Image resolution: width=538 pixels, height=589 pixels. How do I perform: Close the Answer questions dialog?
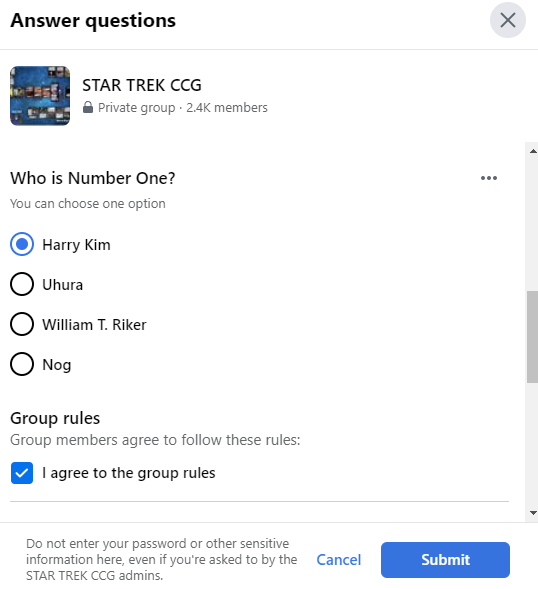[508, 20]
